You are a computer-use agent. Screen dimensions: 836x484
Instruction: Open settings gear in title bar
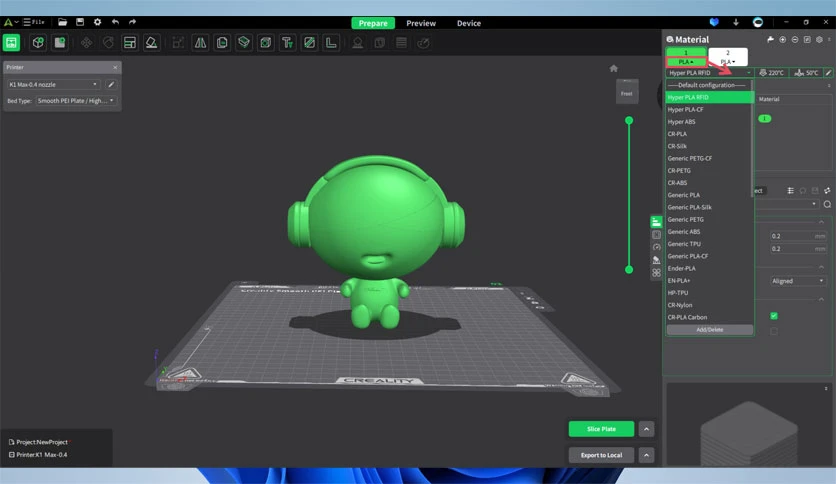pyautogui.click(x=98, y=22)
